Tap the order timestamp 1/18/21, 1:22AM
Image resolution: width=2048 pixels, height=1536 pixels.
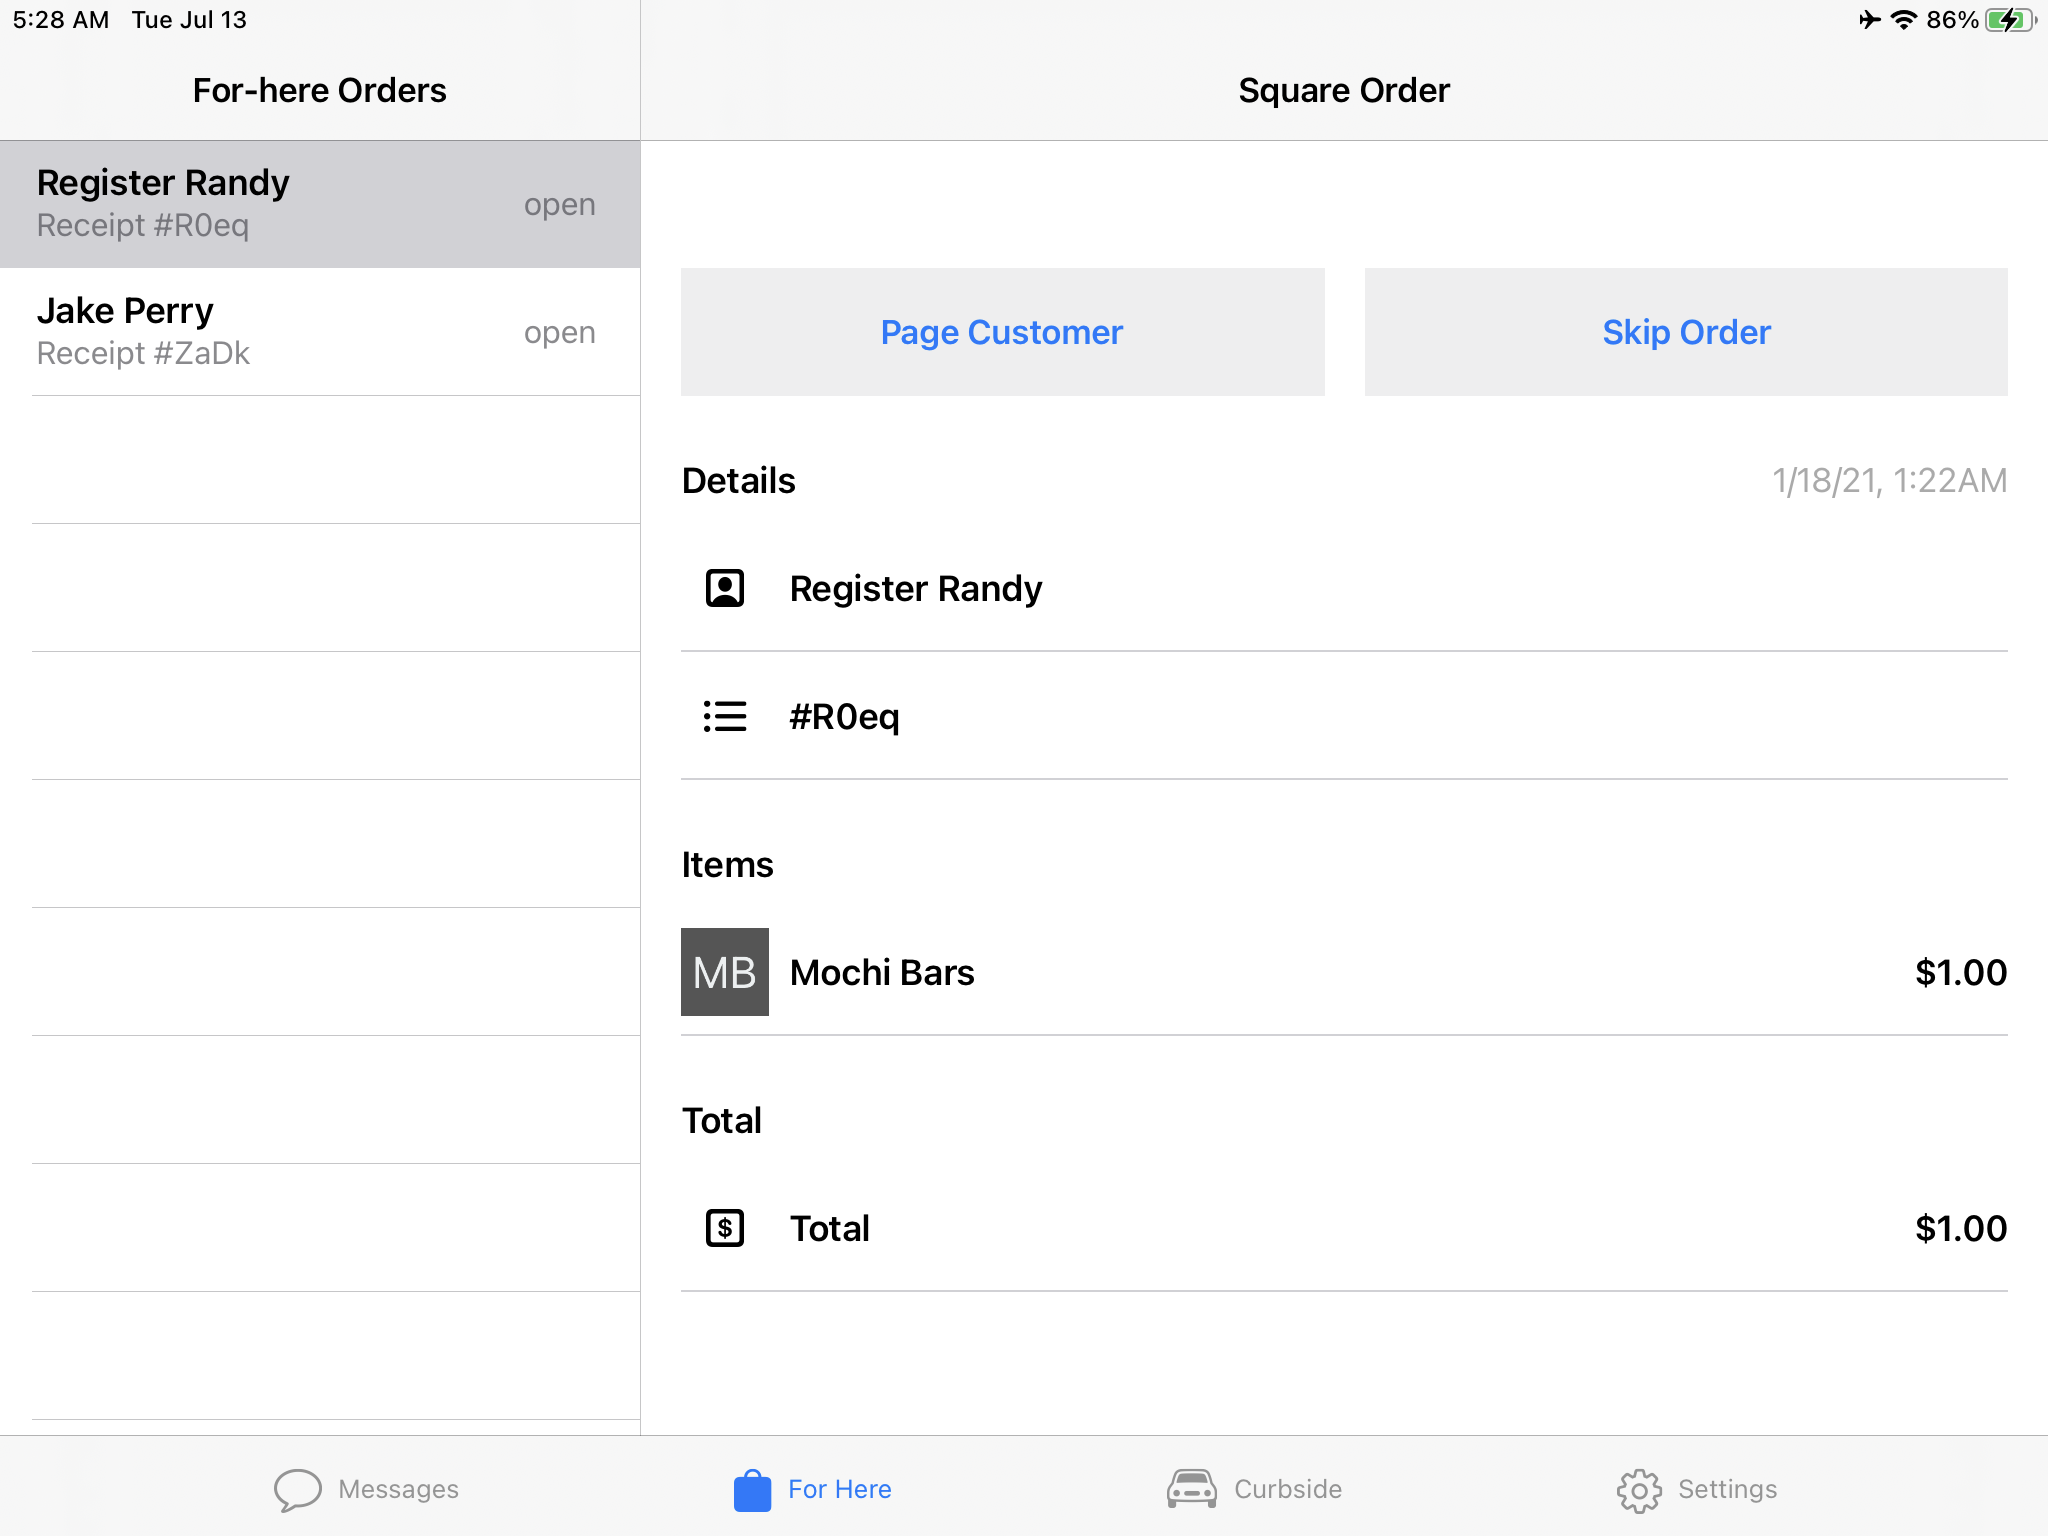[x=1889, y=481]
